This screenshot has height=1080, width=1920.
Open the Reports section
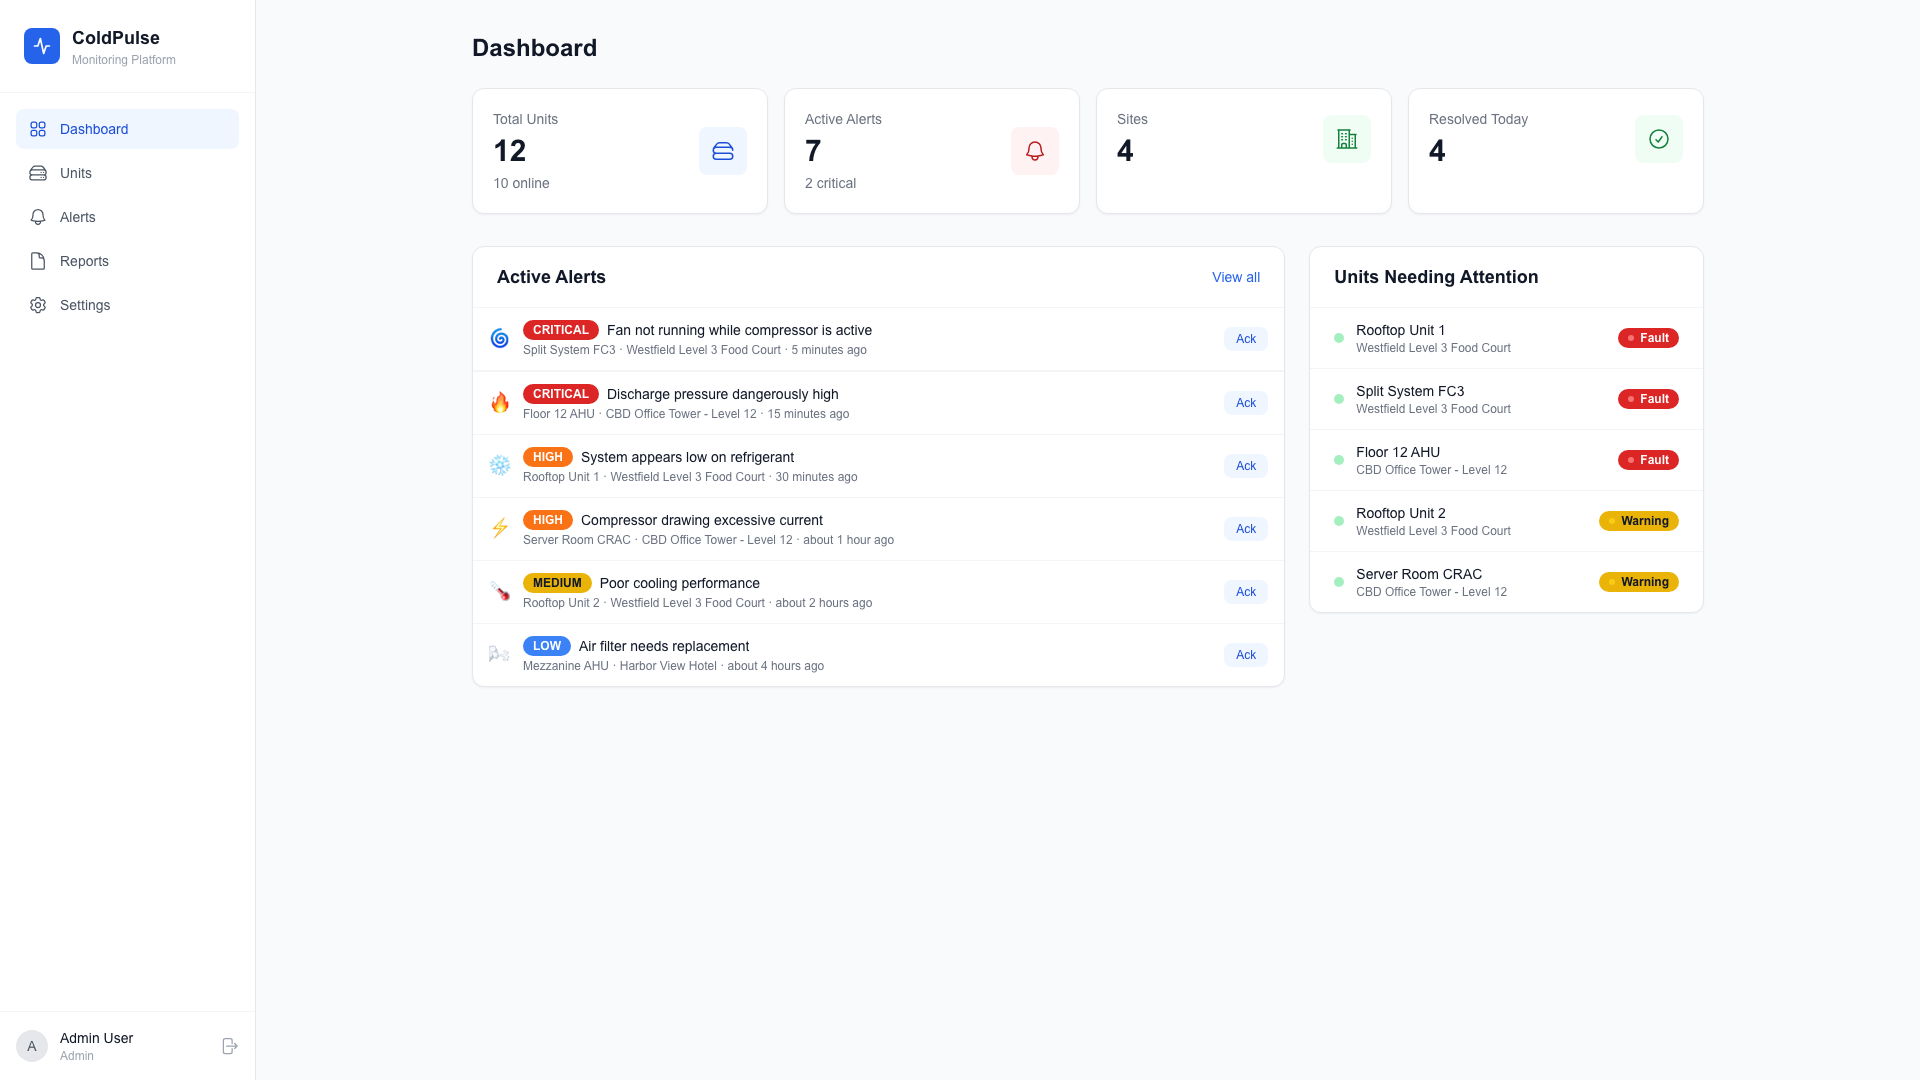coord(127,261)
